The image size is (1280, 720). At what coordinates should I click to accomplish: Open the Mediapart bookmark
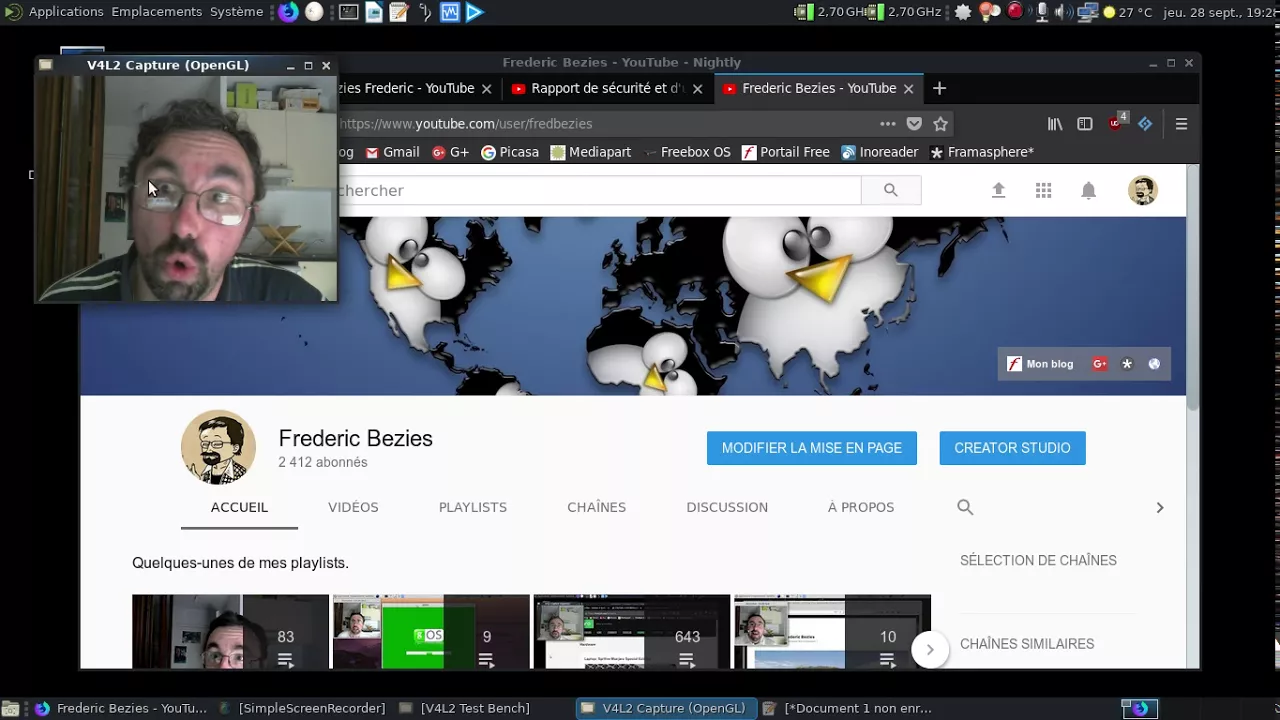(591, 152)
